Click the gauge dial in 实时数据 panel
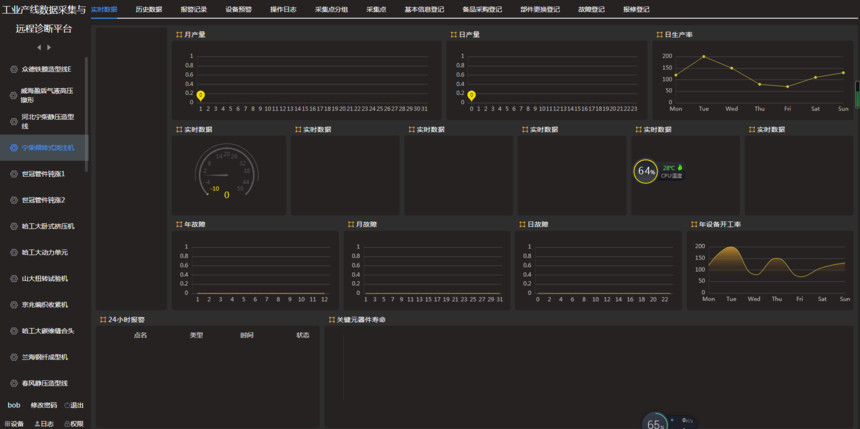 [227, 174]
